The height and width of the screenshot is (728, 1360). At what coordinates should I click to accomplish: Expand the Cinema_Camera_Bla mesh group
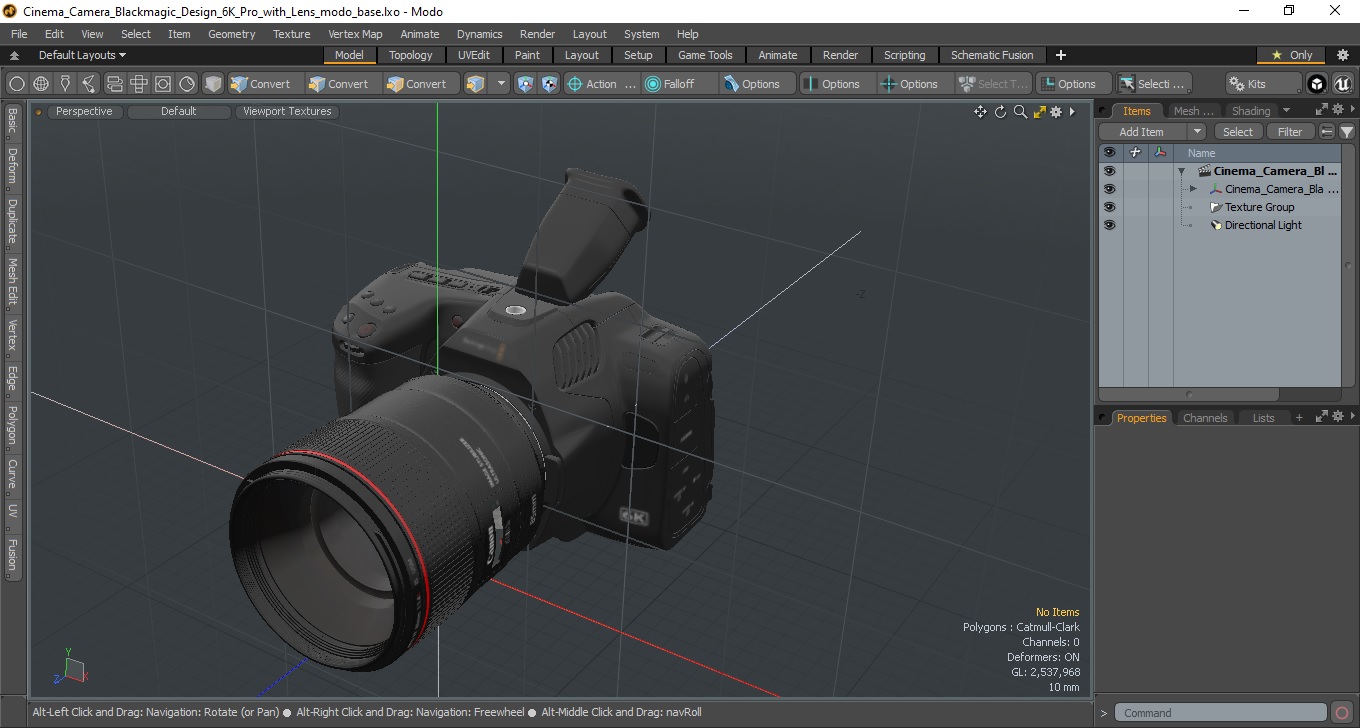[1193, 189]
